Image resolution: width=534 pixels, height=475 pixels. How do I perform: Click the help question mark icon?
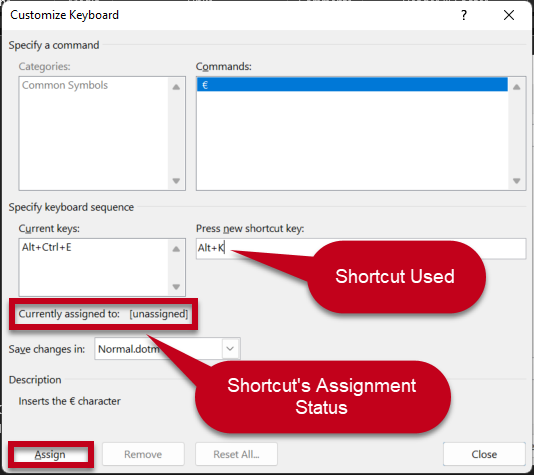pos(464,15)
